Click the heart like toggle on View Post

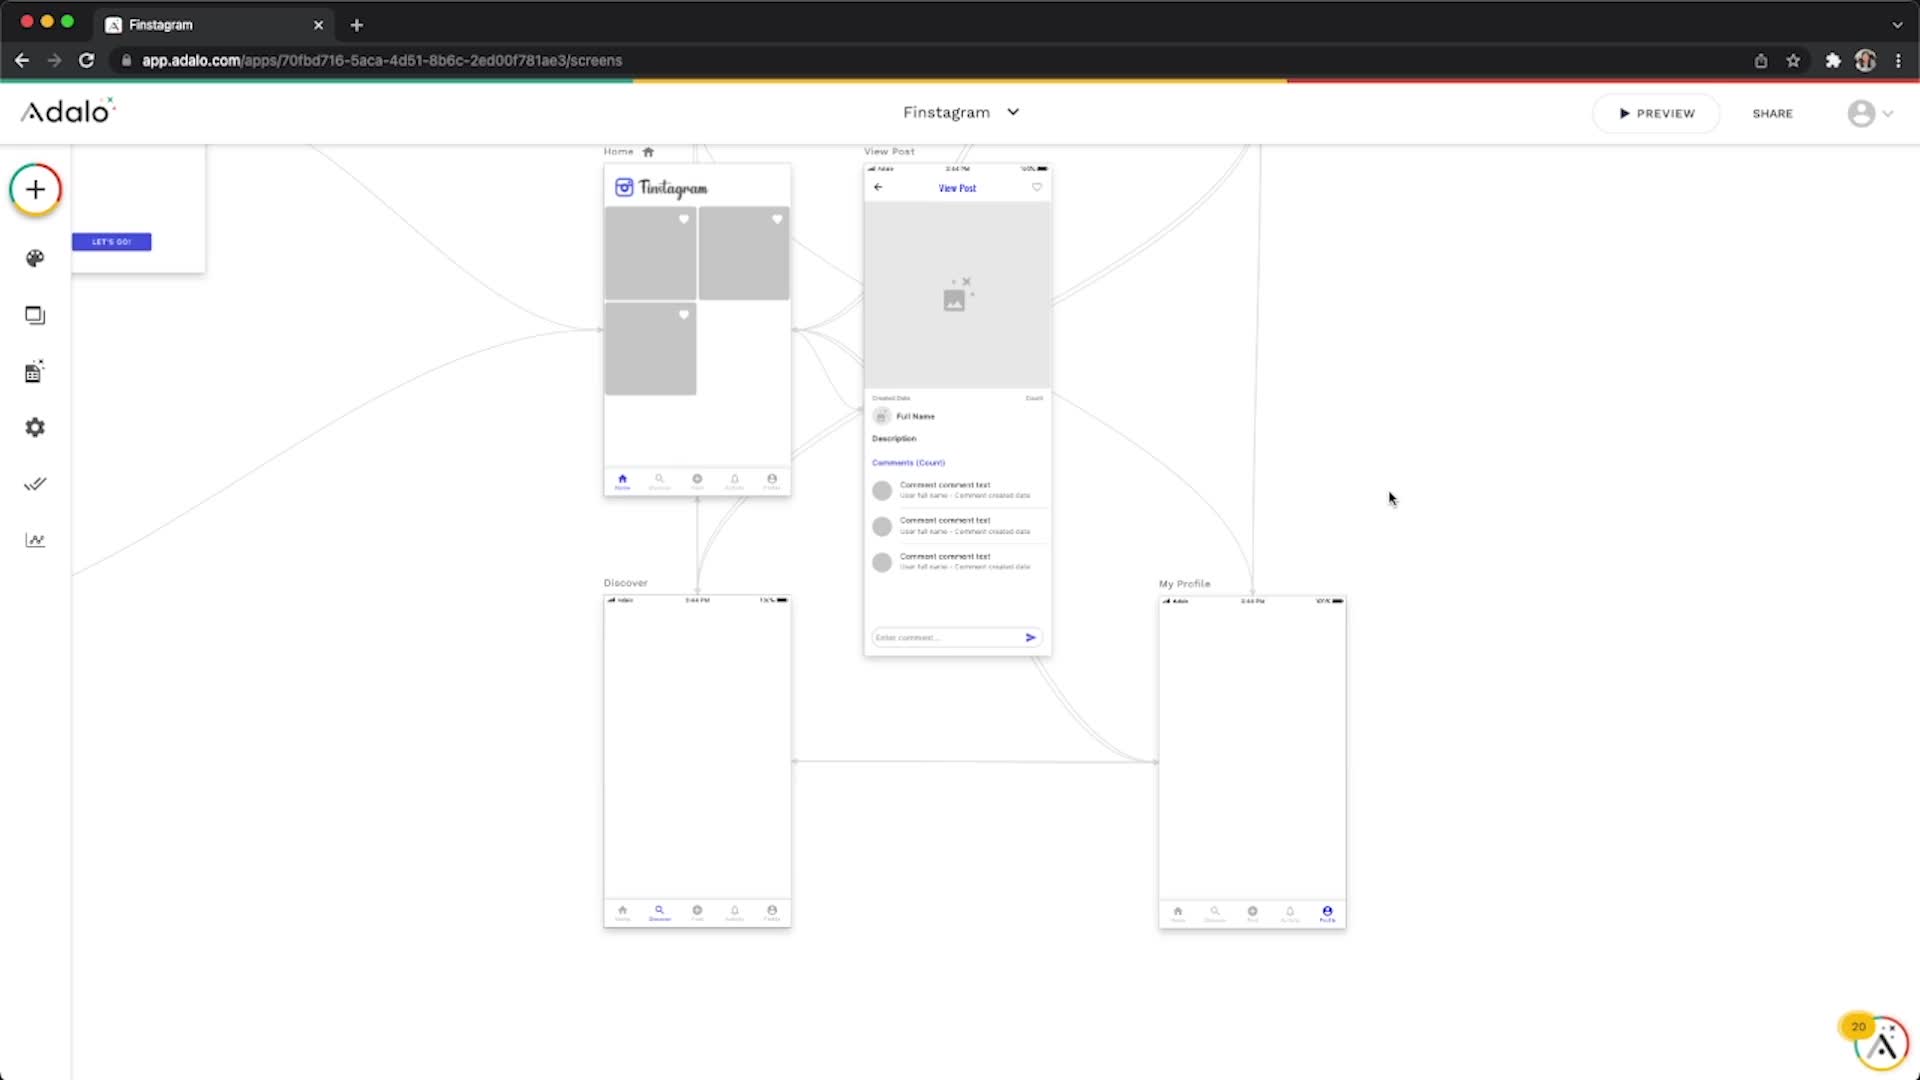tap(1036, 186)
